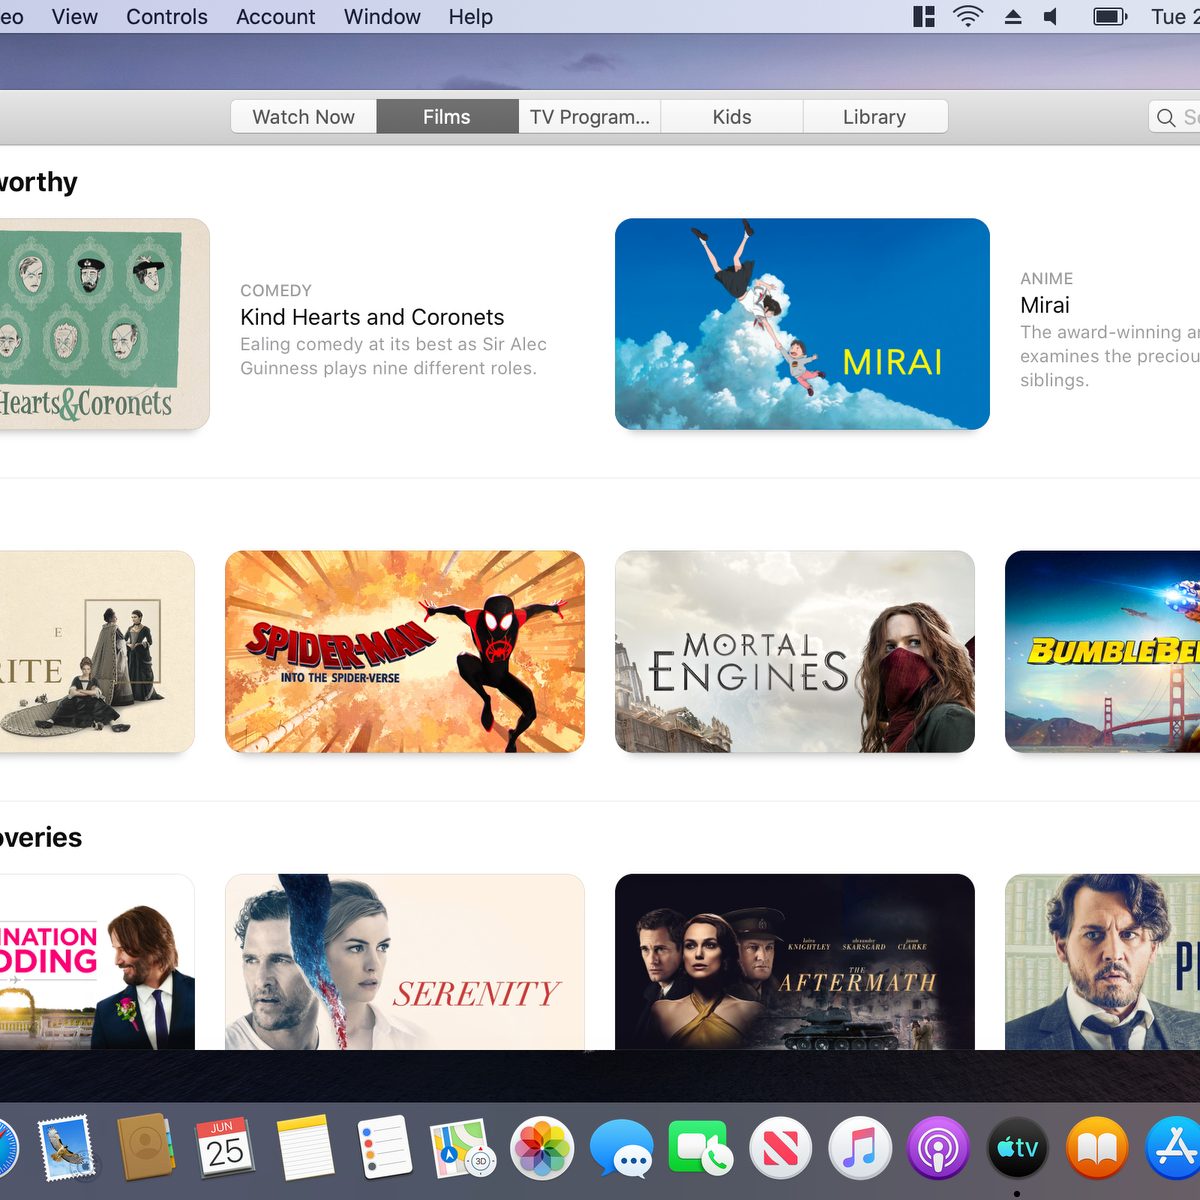Viewport: 1200px width, 1200px height.
Task: Open the battery status menu
Action: [1110, 16]
